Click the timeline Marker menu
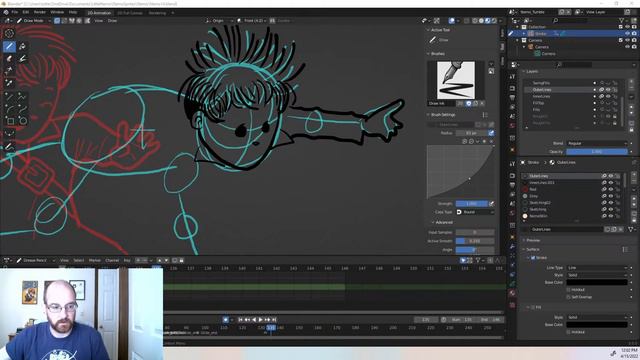The width and height of the screenshot is (640, 360). click(x=95, y=260)
